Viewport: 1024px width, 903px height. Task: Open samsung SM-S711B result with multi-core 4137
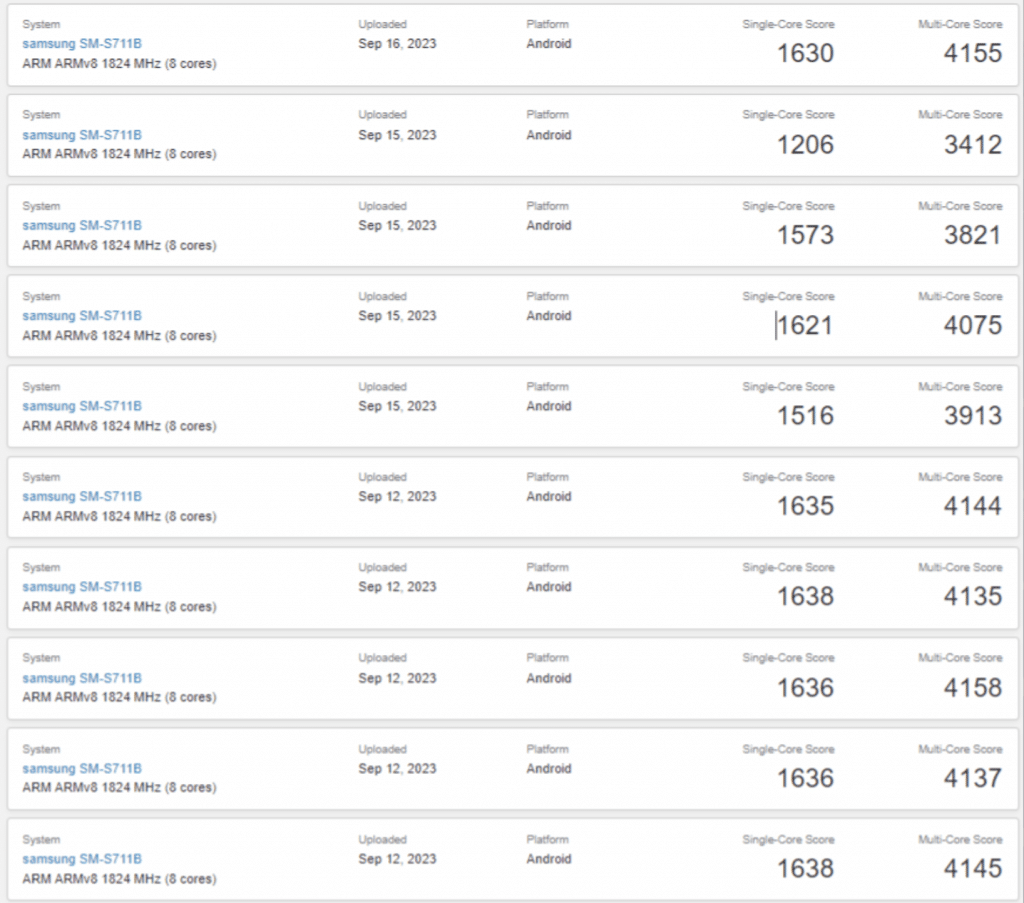tap(82, 768)
